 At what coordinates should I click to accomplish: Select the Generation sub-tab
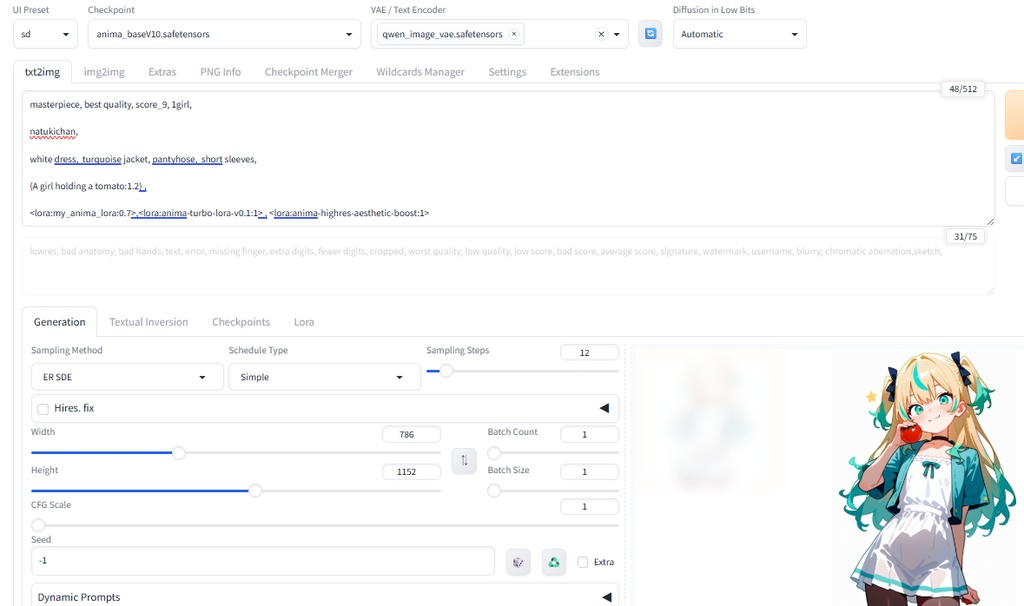(x=59, y=322)
